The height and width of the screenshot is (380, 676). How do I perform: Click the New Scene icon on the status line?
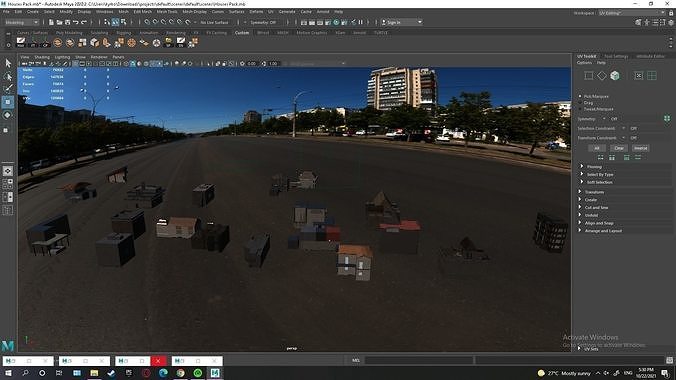(x=51, y=22)
